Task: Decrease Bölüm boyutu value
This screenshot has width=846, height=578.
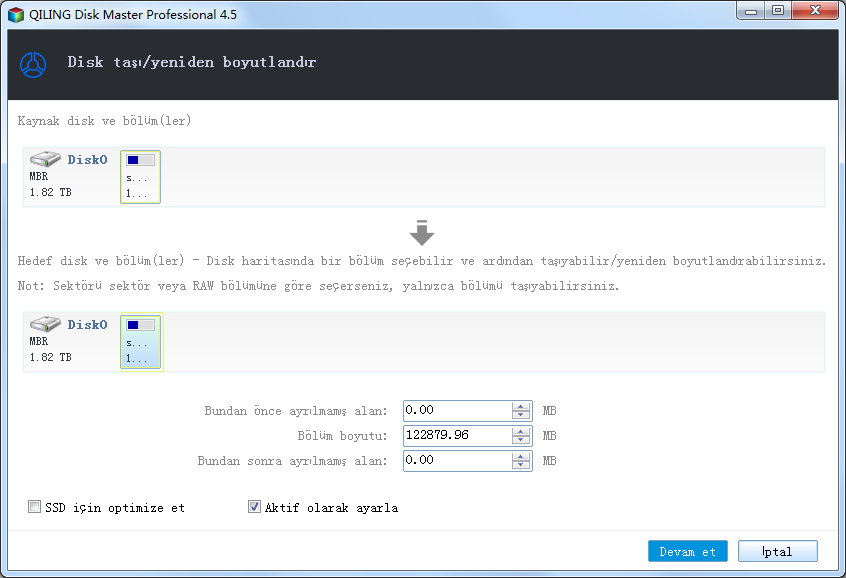Action: (521, 440)
